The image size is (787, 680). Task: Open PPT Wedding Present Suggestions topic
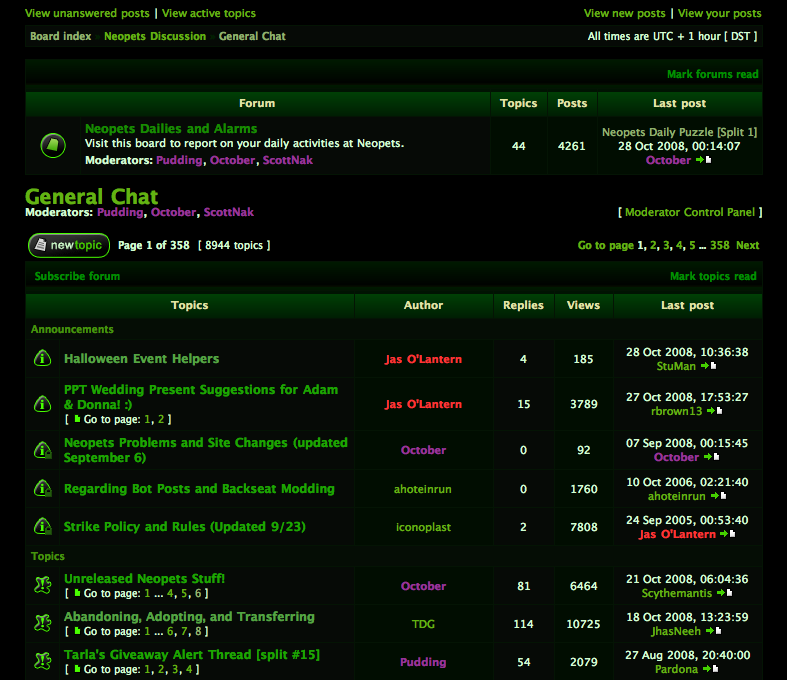tap(201, 397)
